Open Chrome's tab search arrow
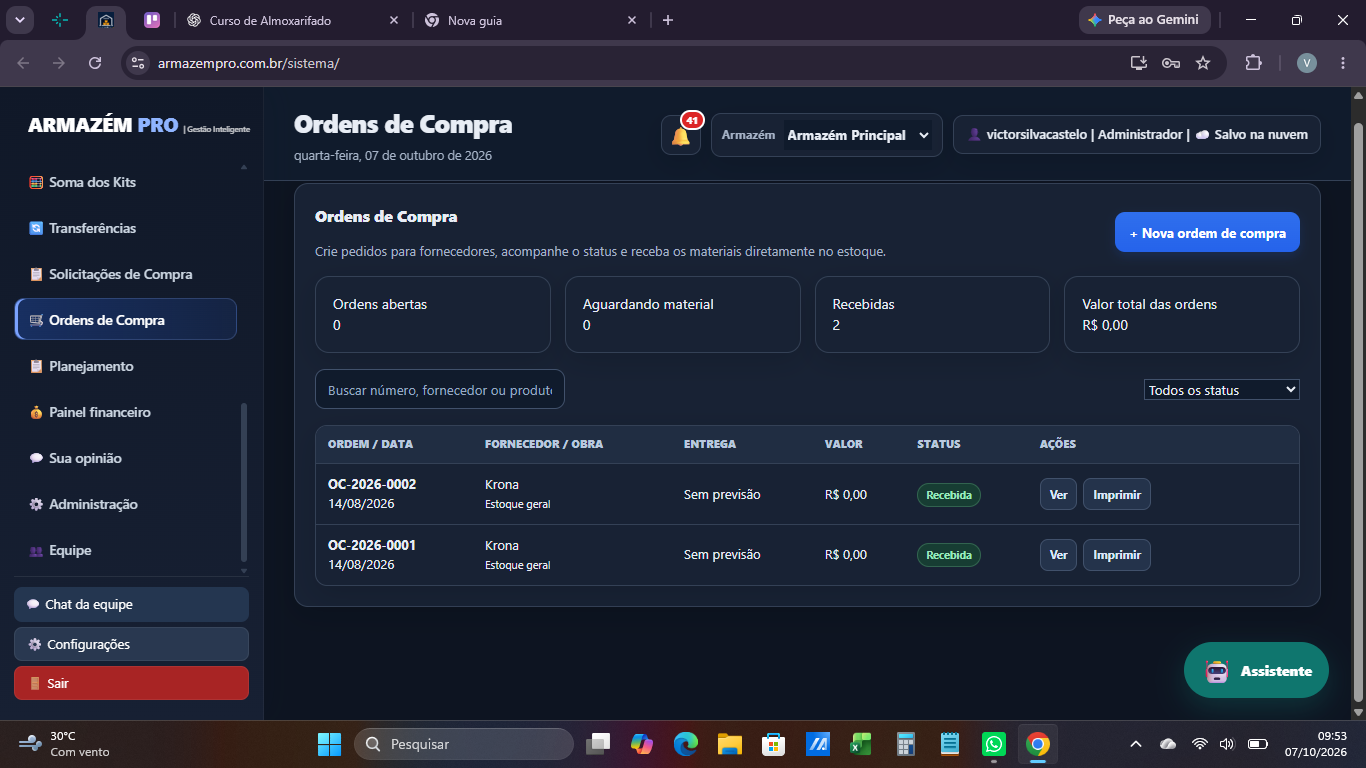Screen dimensions: 1366x768 [19, 20]
